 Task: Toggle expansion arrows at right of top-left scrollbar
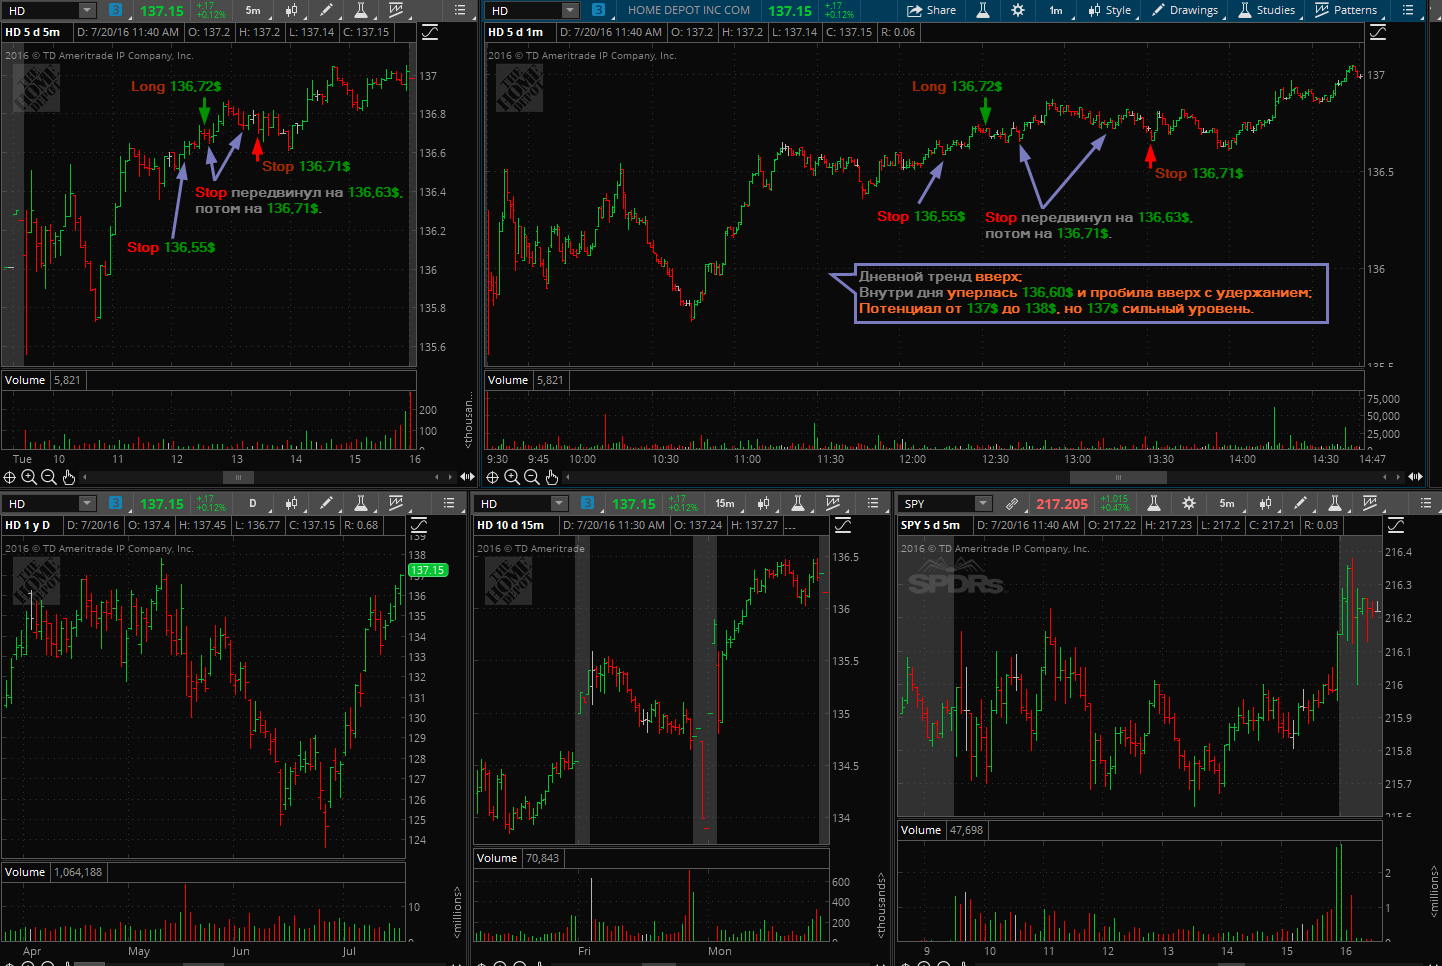(x=467, y=477)
